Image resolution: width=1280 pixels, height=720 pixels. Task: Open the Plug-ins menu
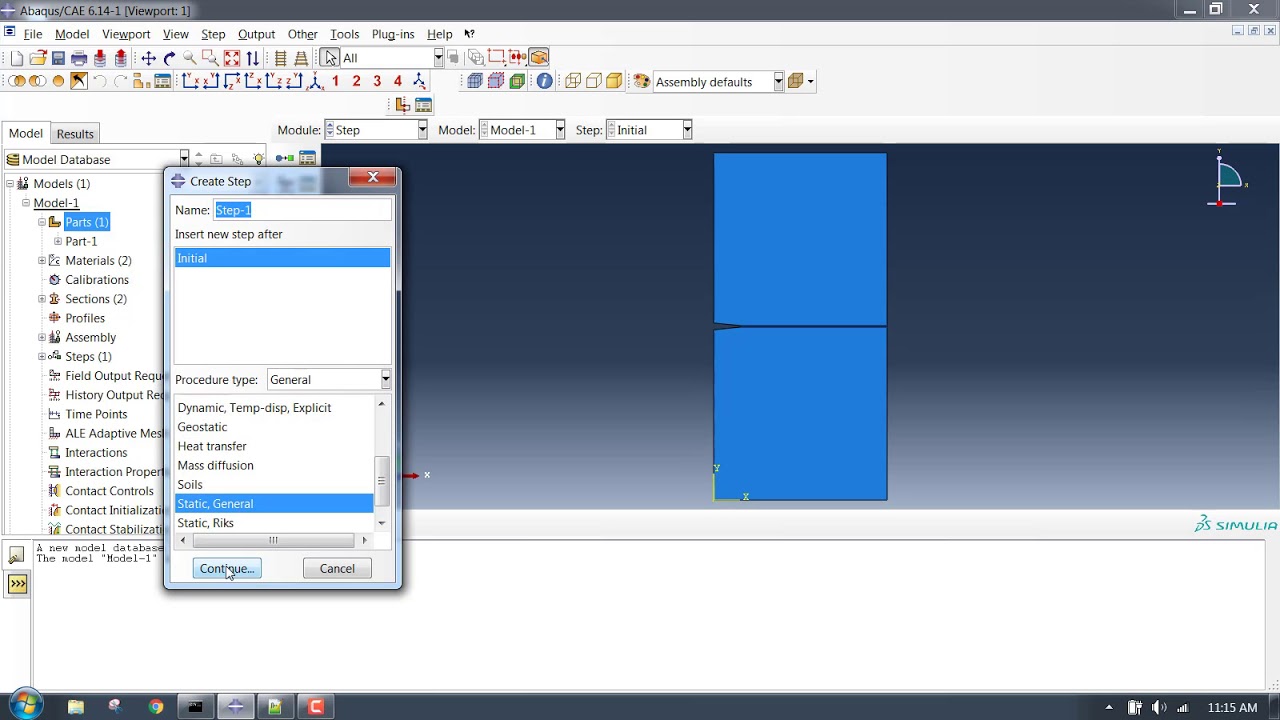coord(393,34)
